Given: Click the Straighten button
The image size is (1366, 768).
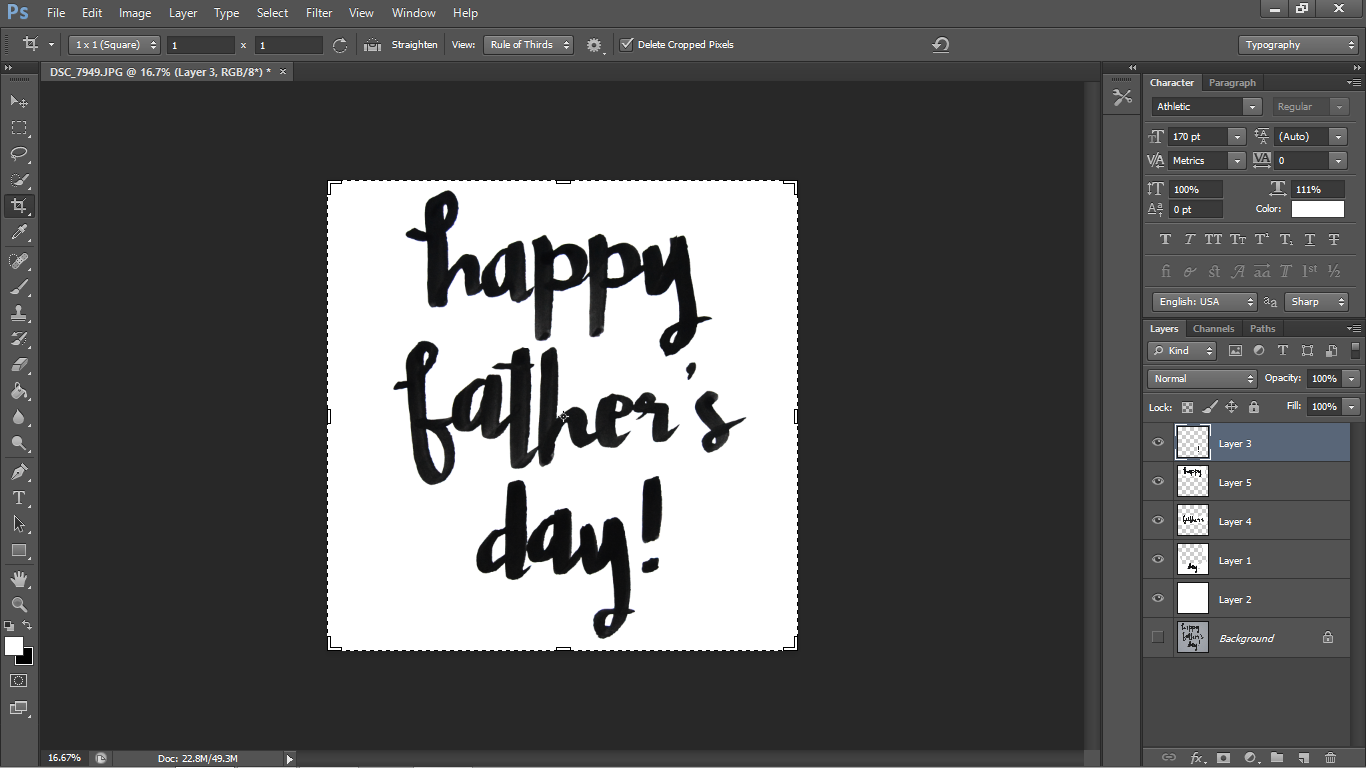Looking at the screenshot, I should [414, 44].
